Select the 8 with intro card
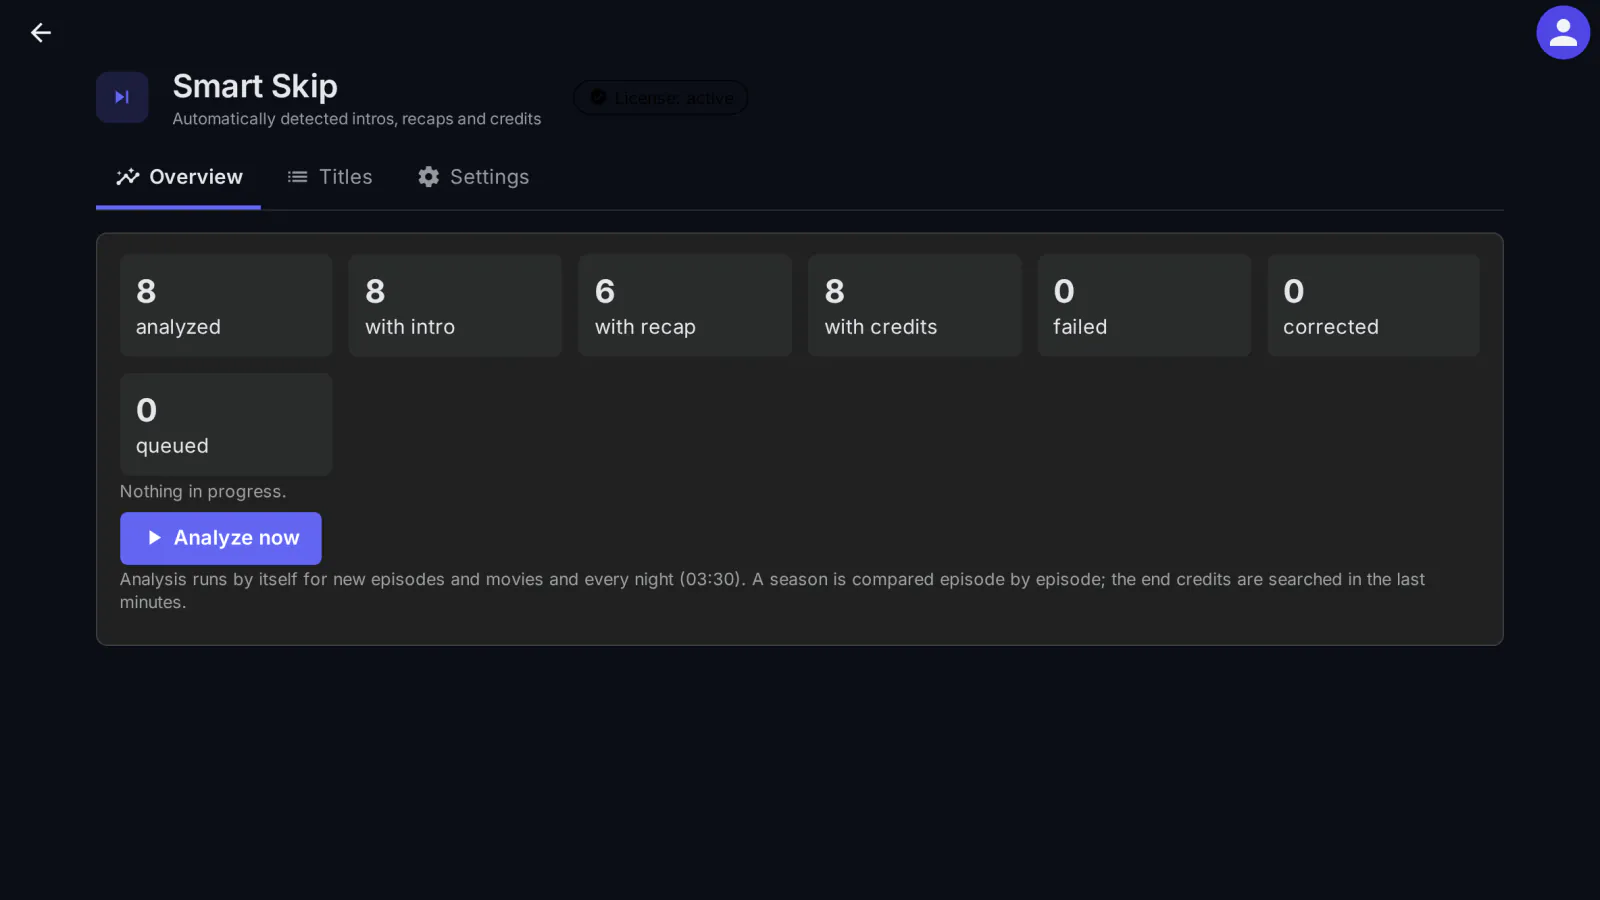This screenshot has height=900, width=1600. coord(455,306)
